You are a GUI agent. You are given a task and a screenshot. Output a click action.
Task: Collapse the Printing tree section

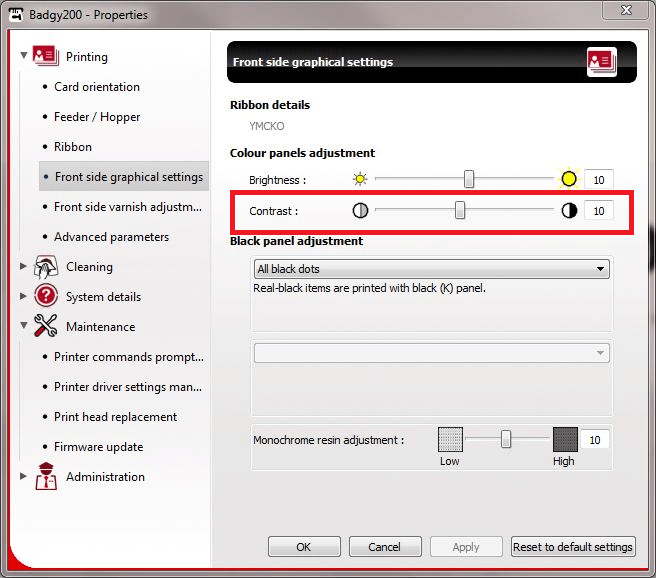[24, 55]
